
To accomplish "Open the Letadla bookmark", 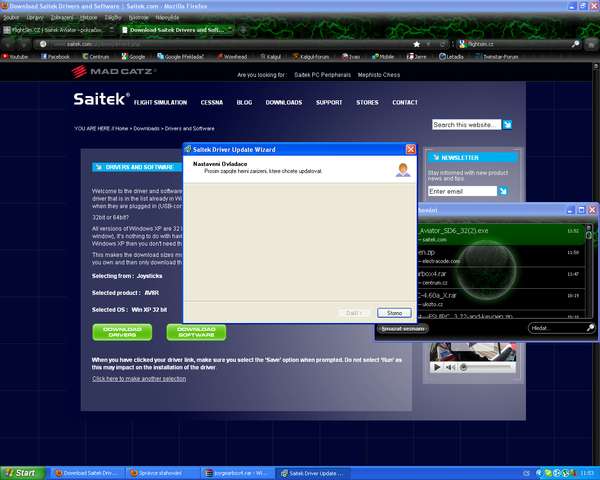I will 451,57.
